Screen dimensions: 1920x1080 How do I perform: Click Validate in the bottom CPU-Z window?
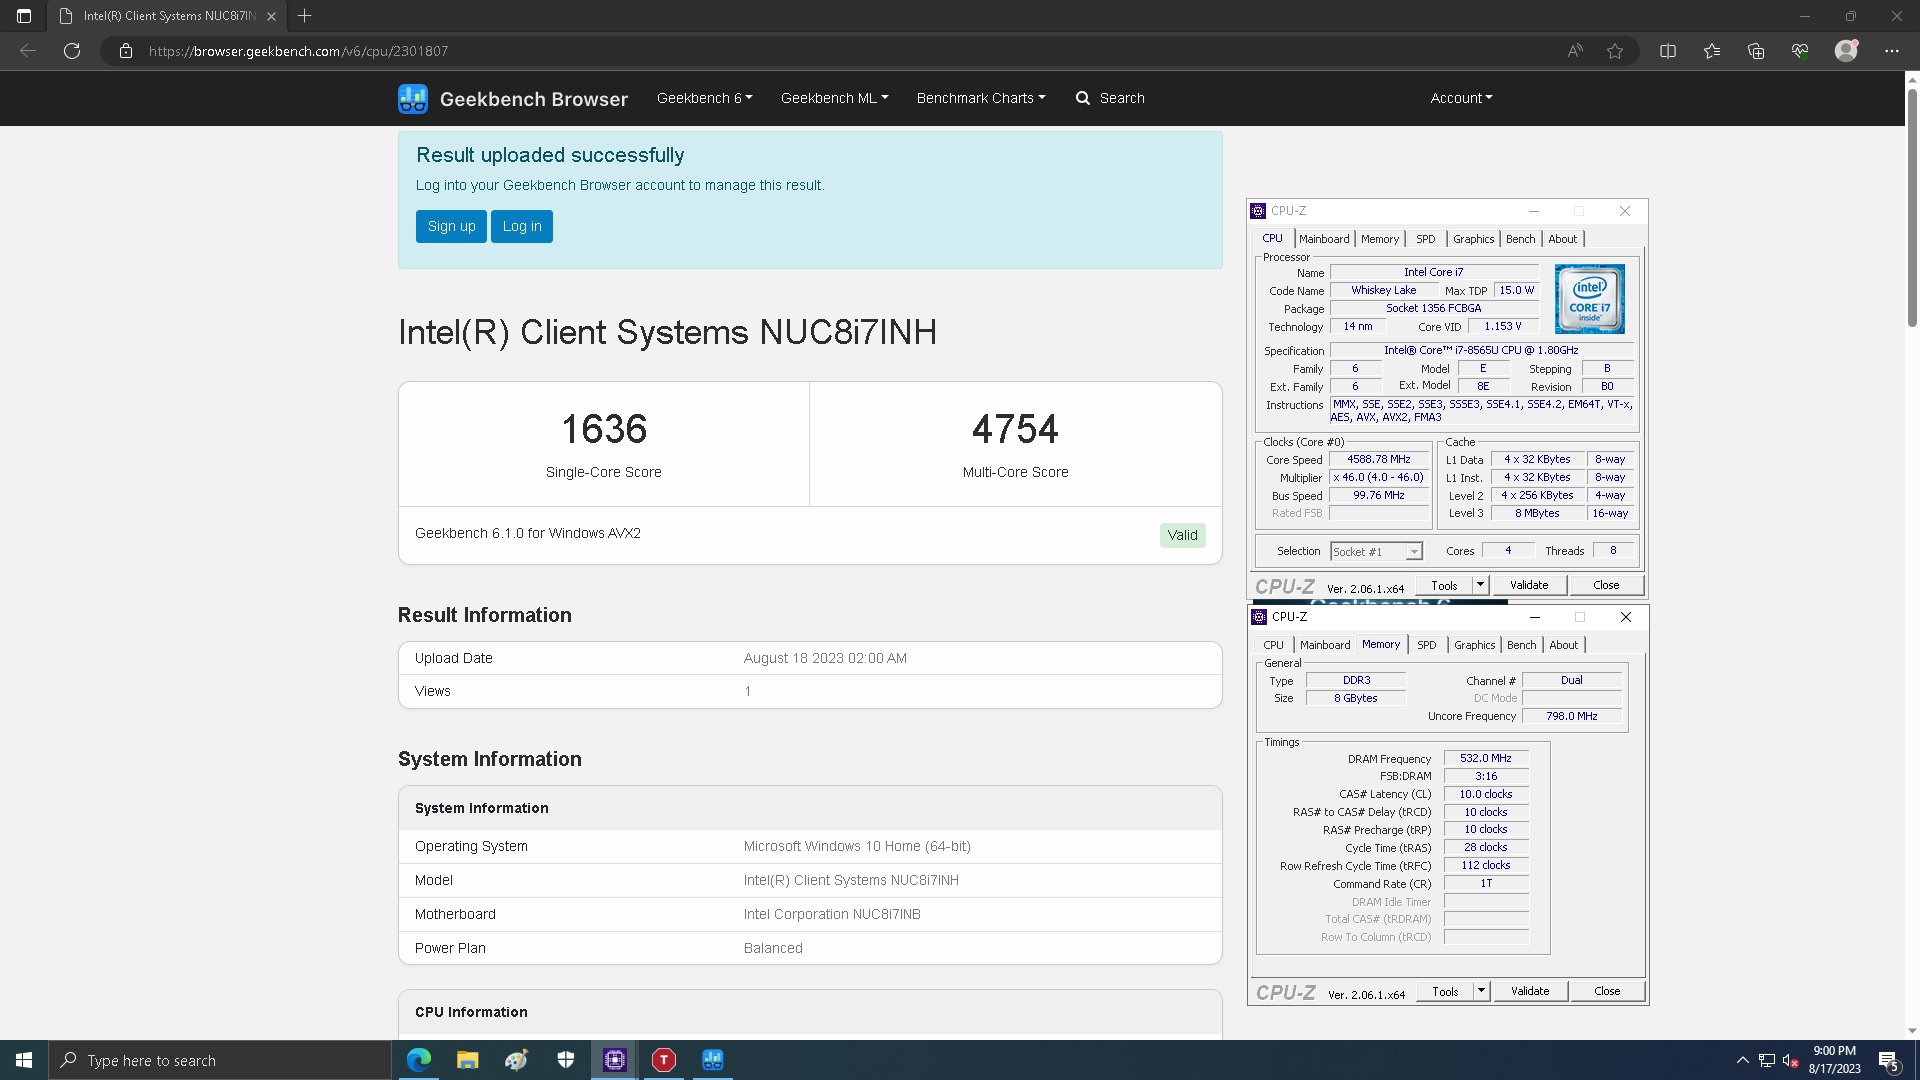click(x=1530, y=991)
